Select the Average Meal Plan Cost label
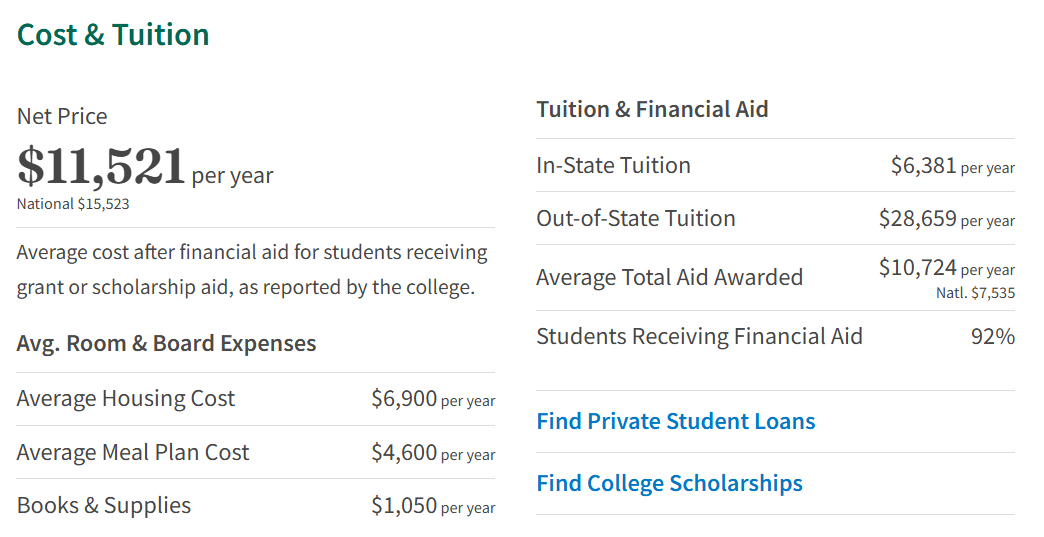The width and height of the screenshot is (1044, 537). click(133, 452)
